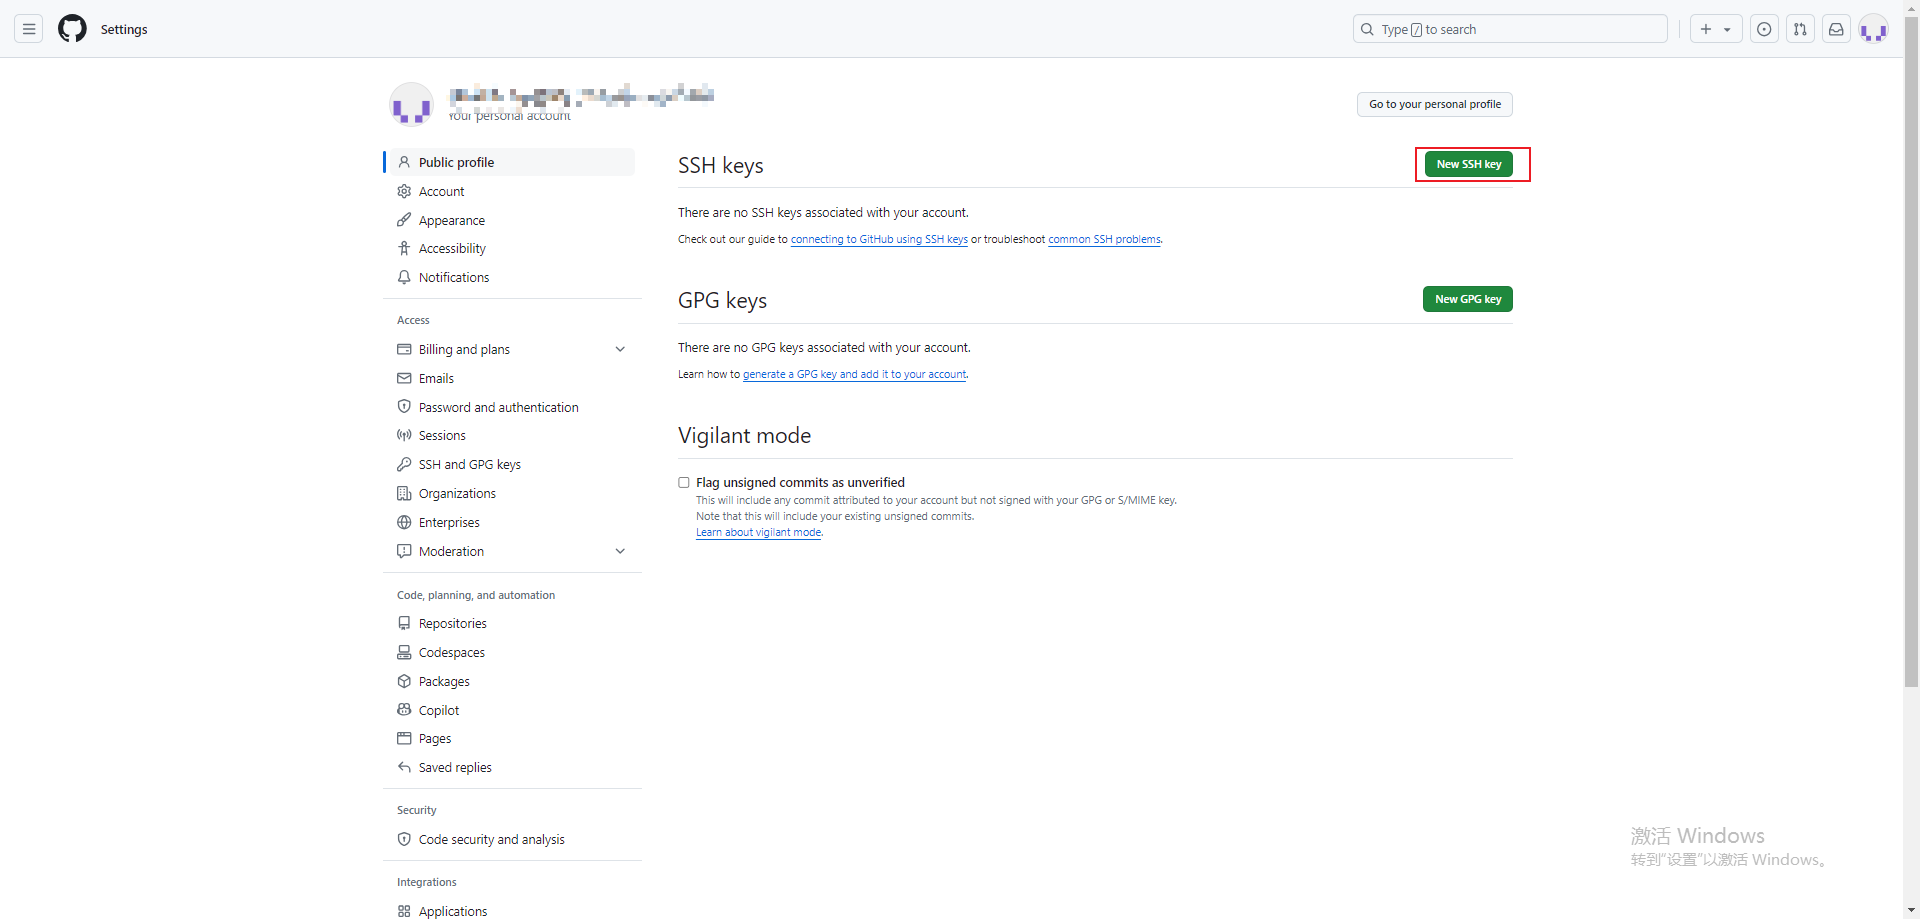Go to the Public profile settings
The height and width of the screenshot is (919, 1920).
click(x=456, y=162)
